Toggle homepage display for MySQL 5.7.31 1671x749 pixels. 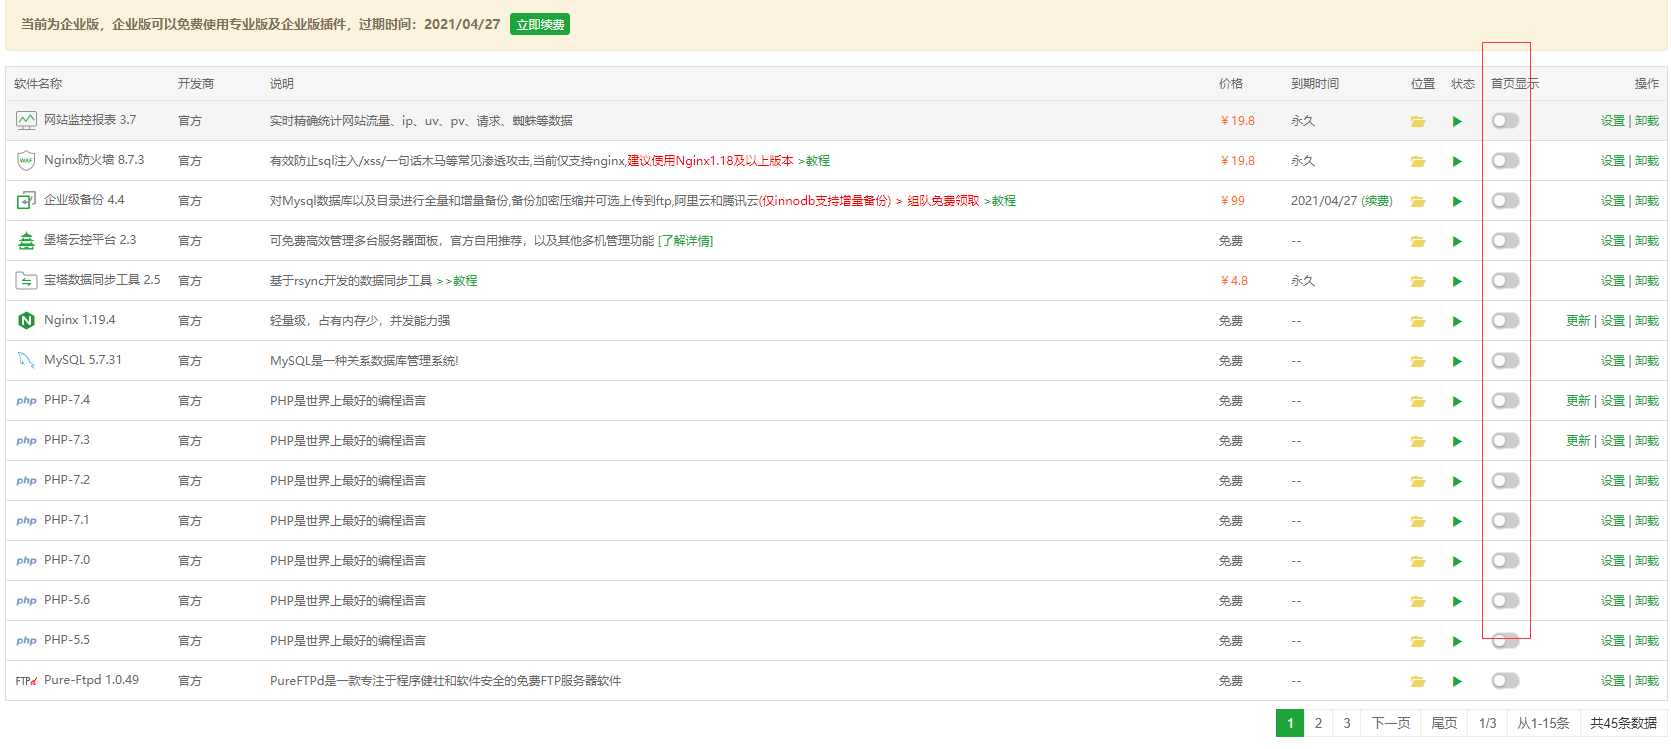click(x=1505, y=361)
